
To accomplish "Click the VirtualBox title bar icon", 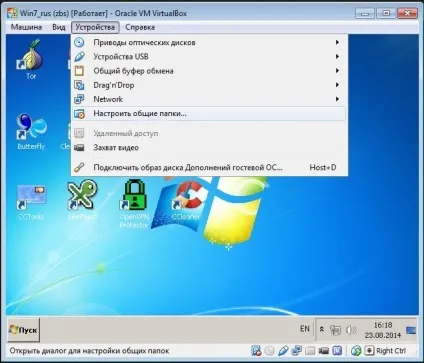I will click(x=13, y=13).
